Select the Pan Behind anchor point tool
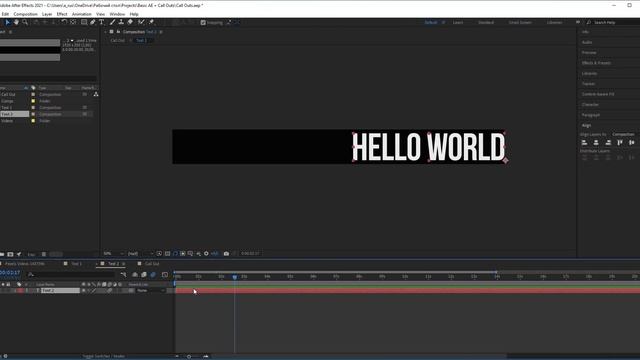The width and height of the screenshot is (640, 360). coord(73,22)
